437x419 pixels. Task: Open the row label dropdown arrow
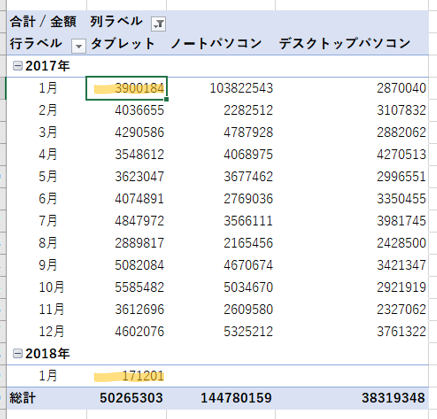[x=78, y=46]
